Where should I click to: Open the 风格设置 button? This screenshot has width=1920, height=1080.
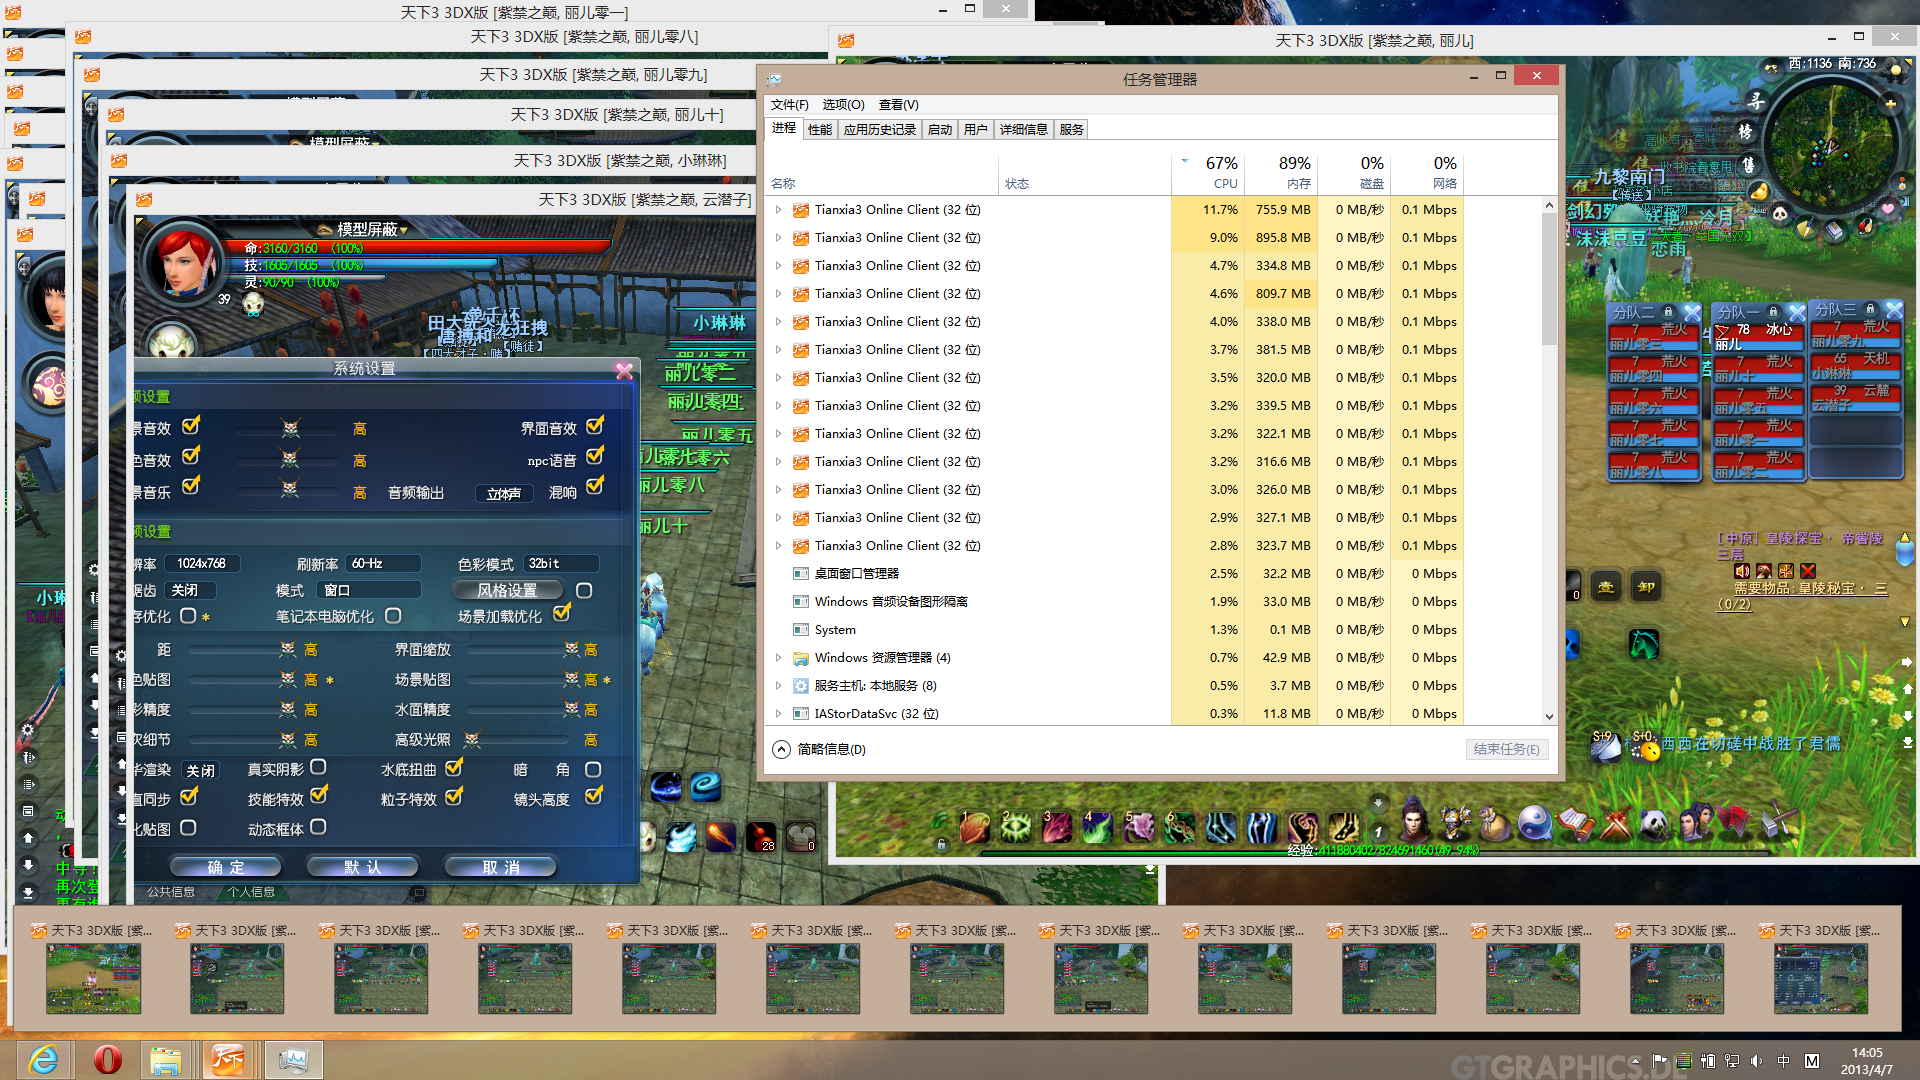[507, 590]
